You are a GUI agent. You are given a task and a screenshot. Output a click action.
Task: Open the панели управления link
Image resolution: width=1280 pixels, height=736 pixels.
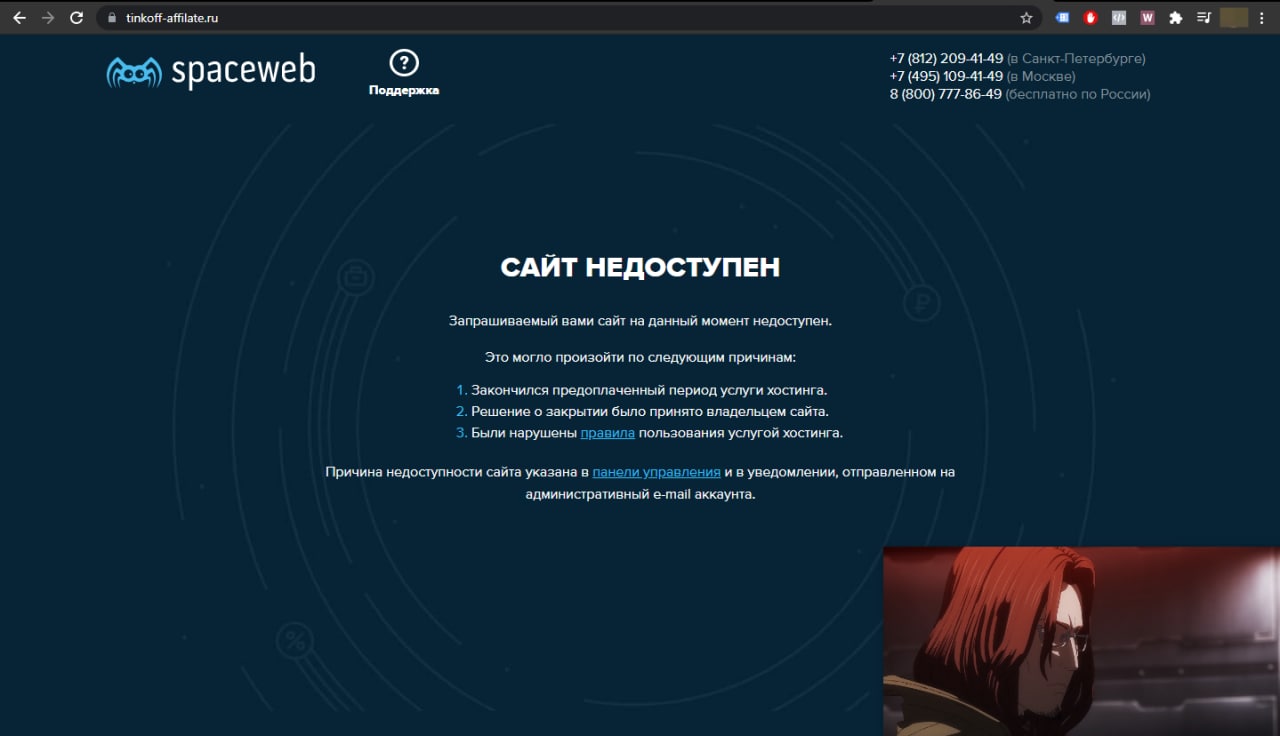point(656,472)
